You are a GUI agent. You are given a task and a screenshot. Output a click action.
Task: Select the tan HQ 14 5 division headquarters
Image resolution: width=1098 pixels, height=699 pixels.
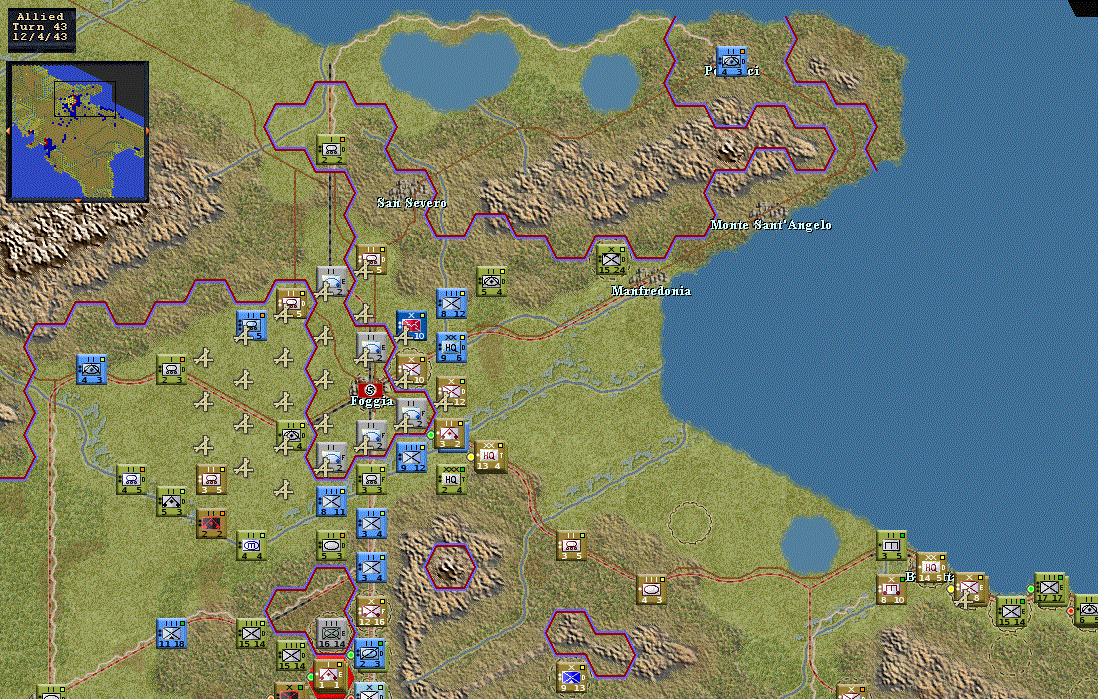pyautogui.click(x=931, y=567)
